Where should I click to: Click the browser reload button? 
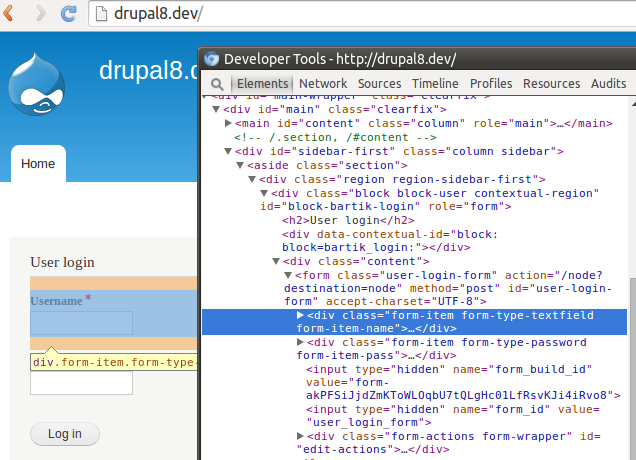[69, 14]
